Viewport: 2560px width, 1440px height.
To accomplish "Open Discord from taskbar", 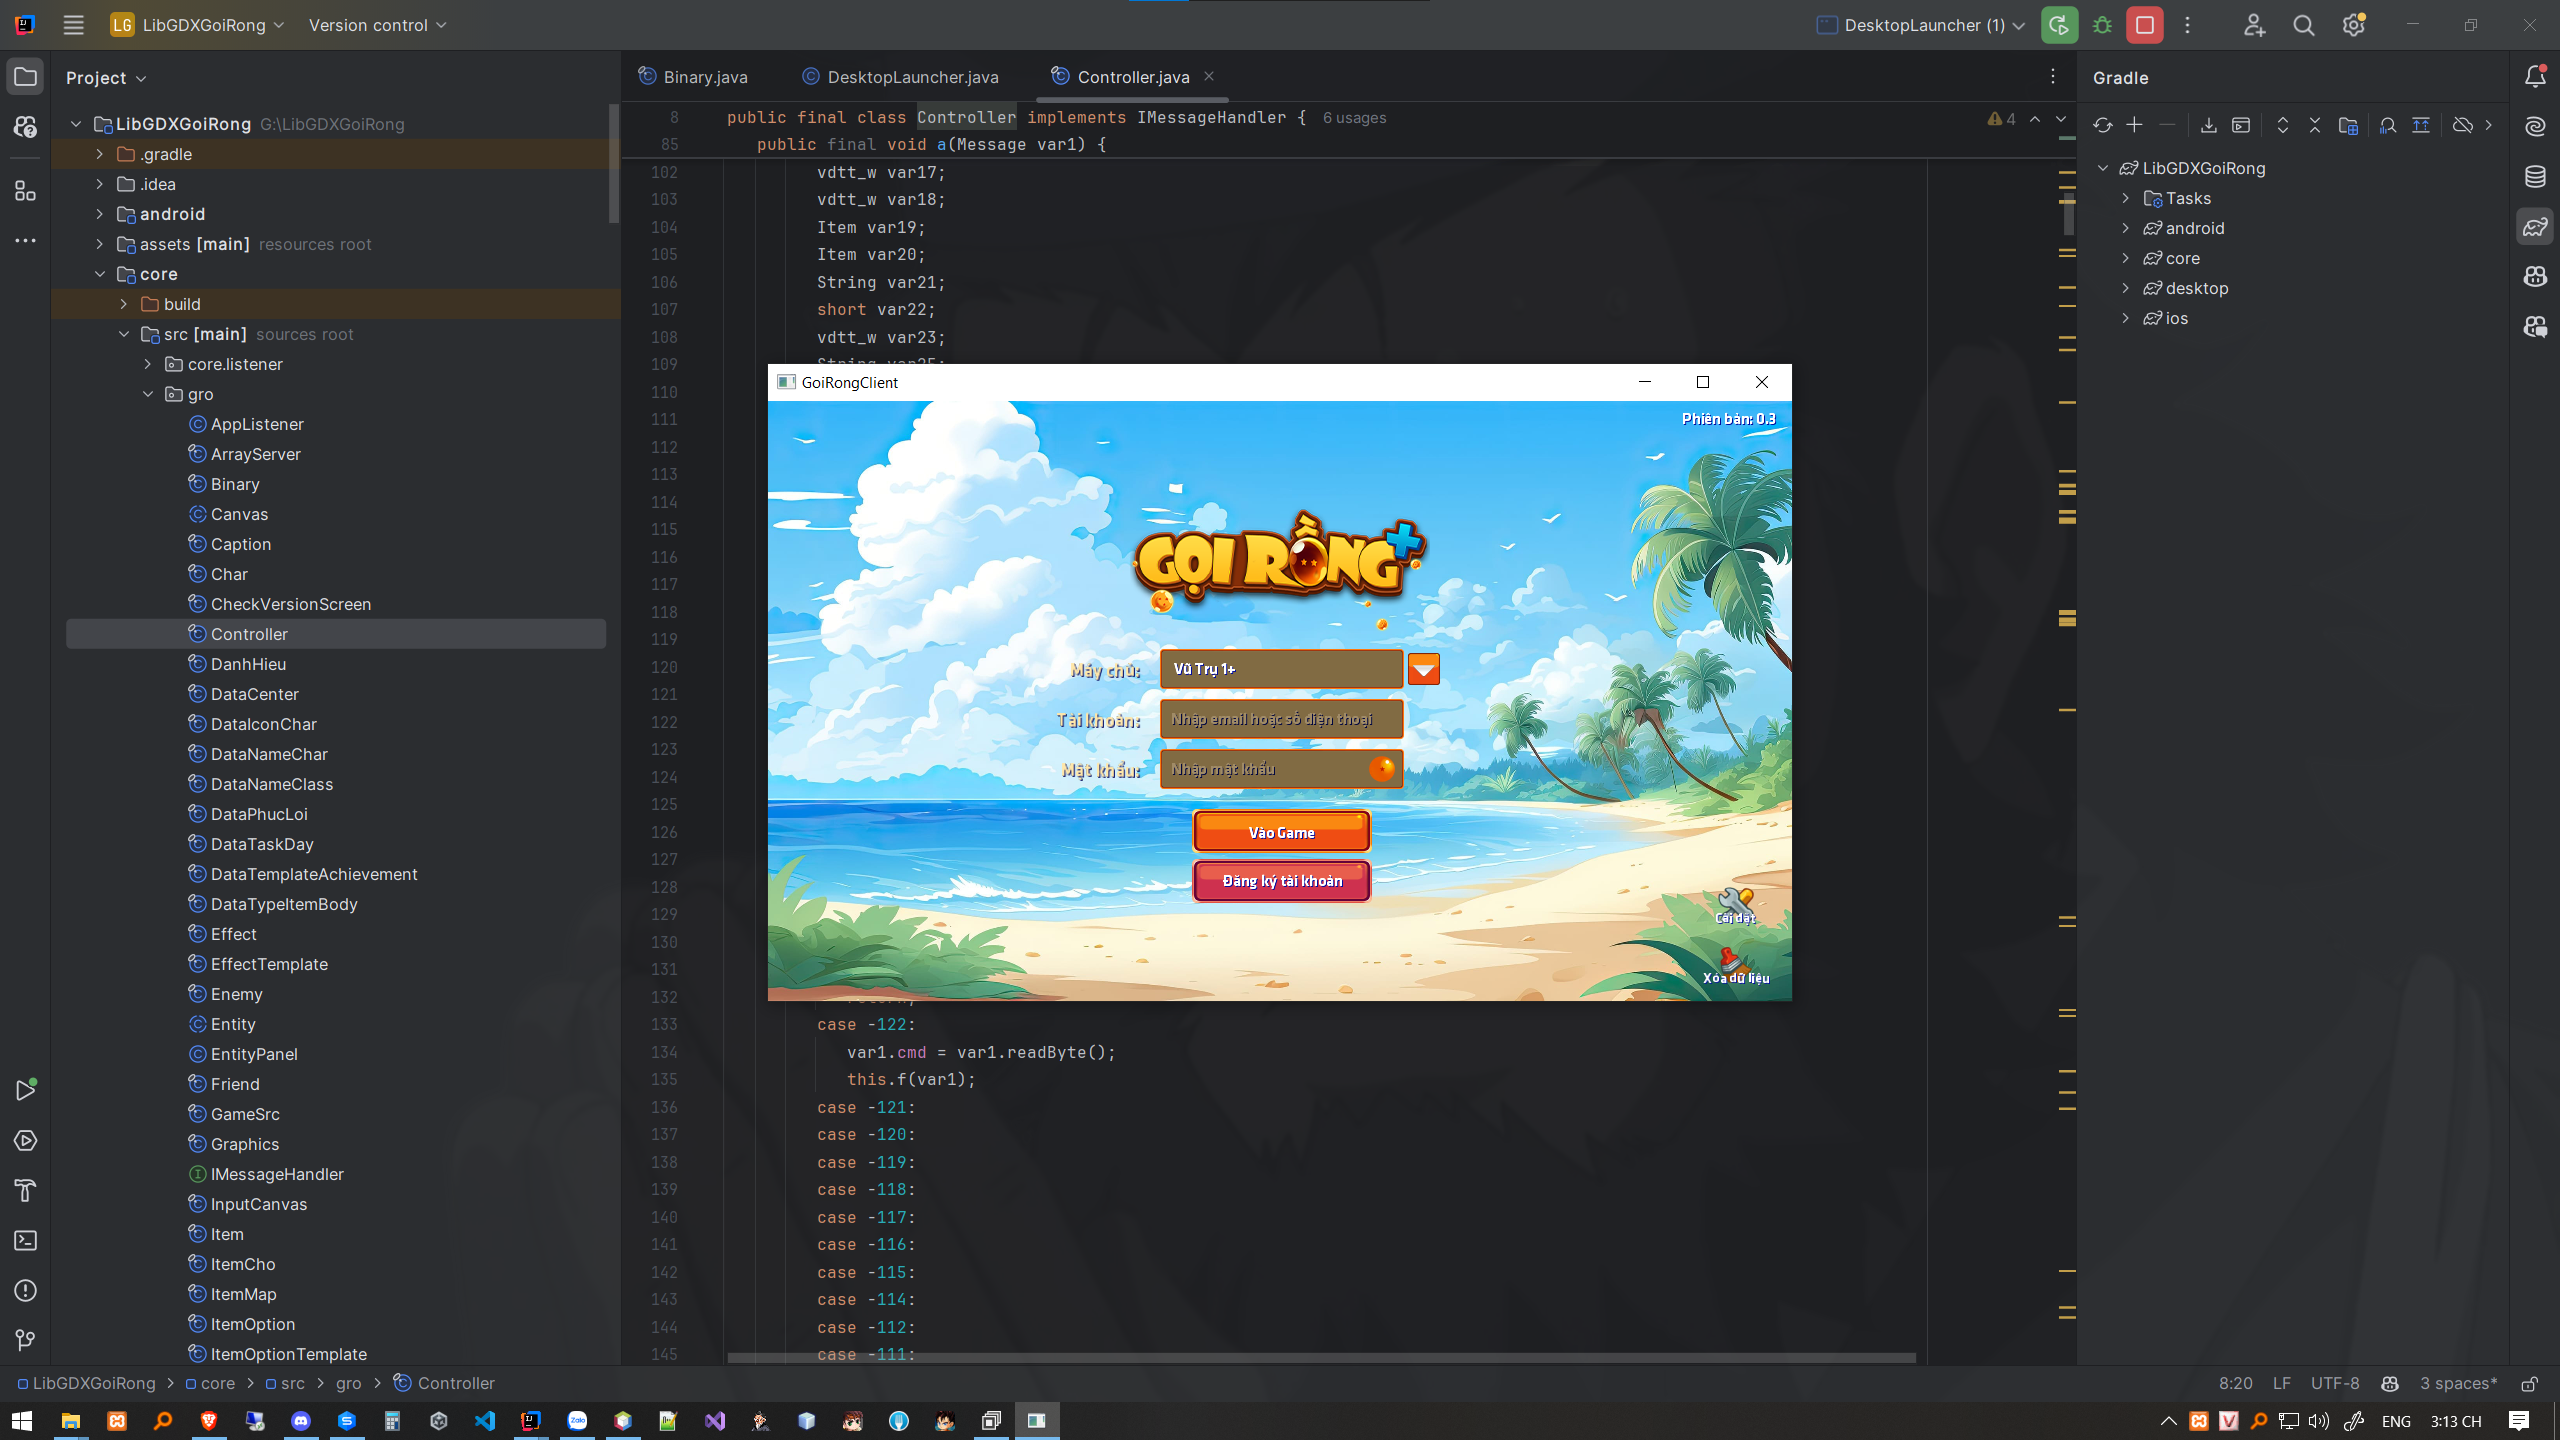I will [x=300, y=1420].
